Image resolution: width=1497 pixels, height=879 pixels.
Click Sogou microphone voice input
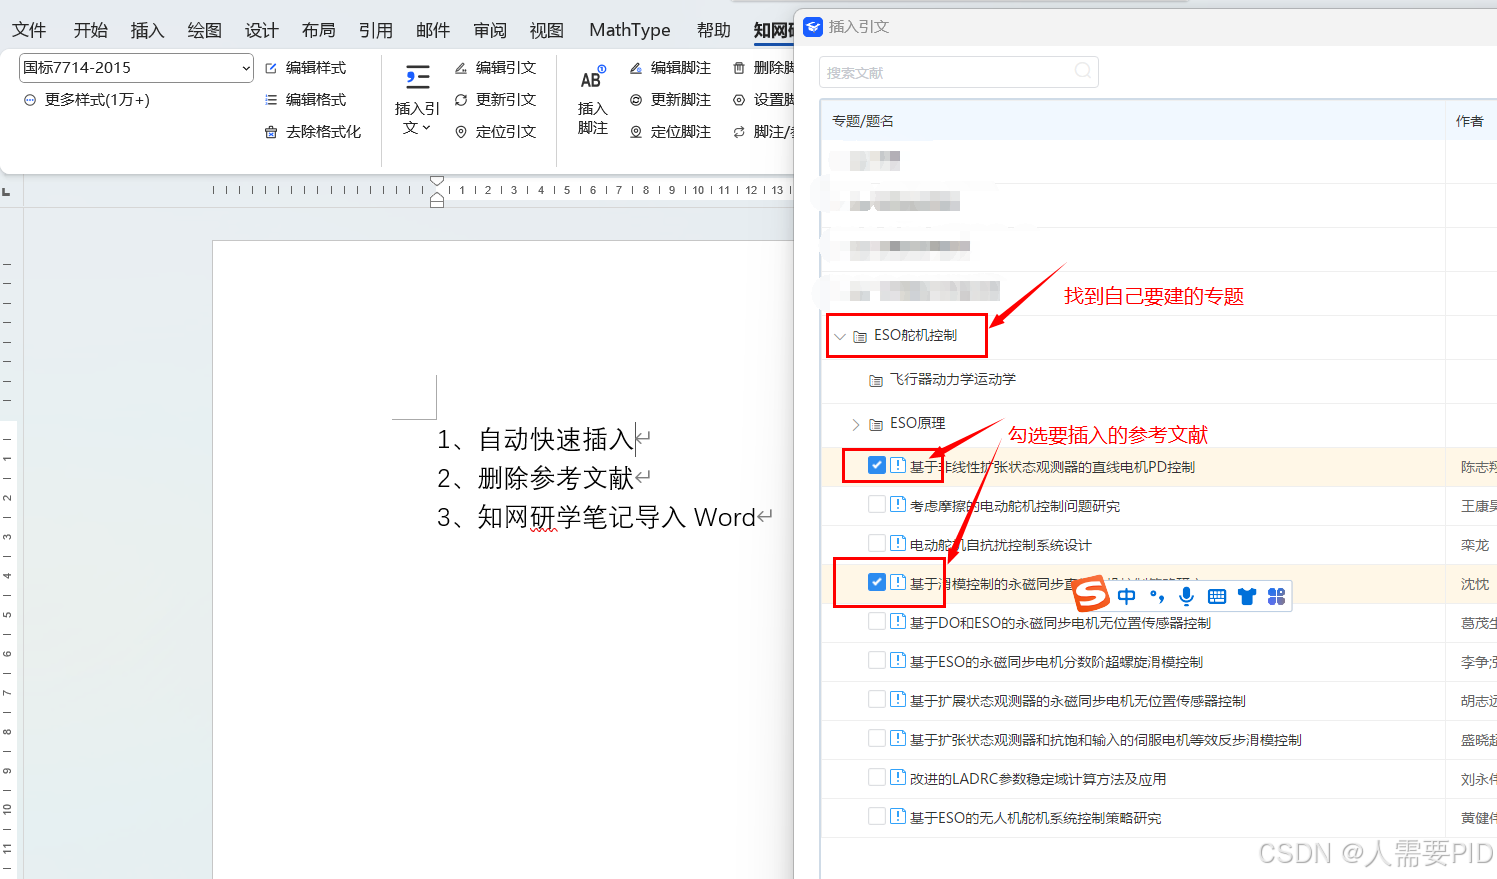[x=1186, y=597]
